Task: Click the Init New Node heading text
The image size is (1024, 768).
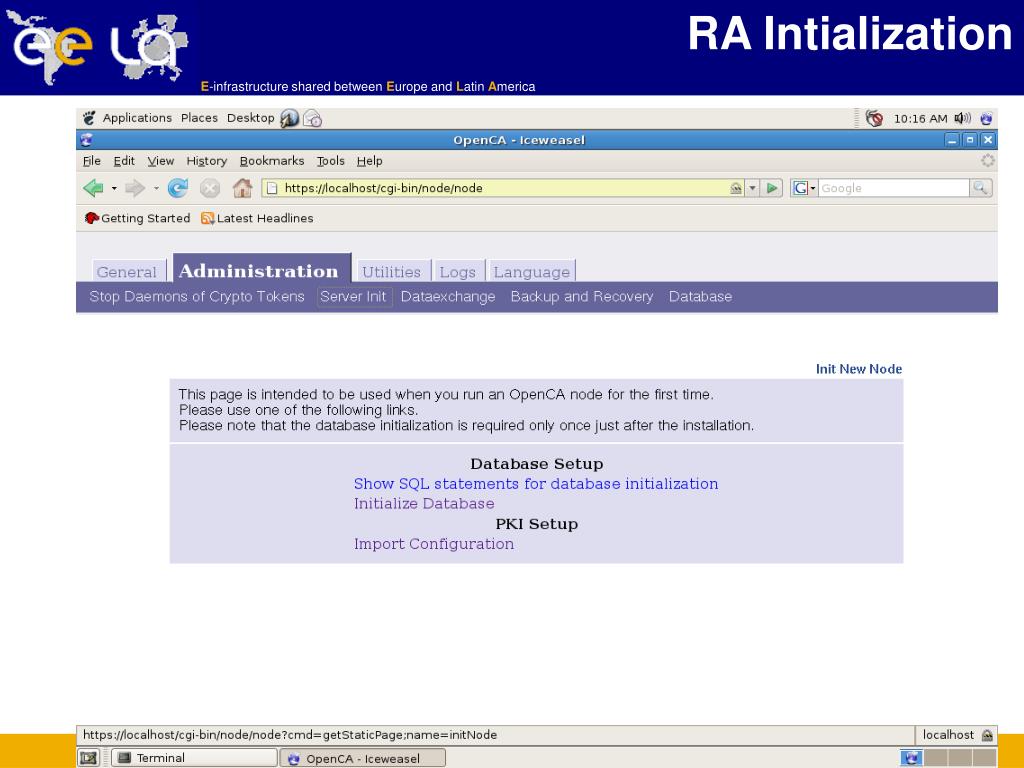Action: 859,369
